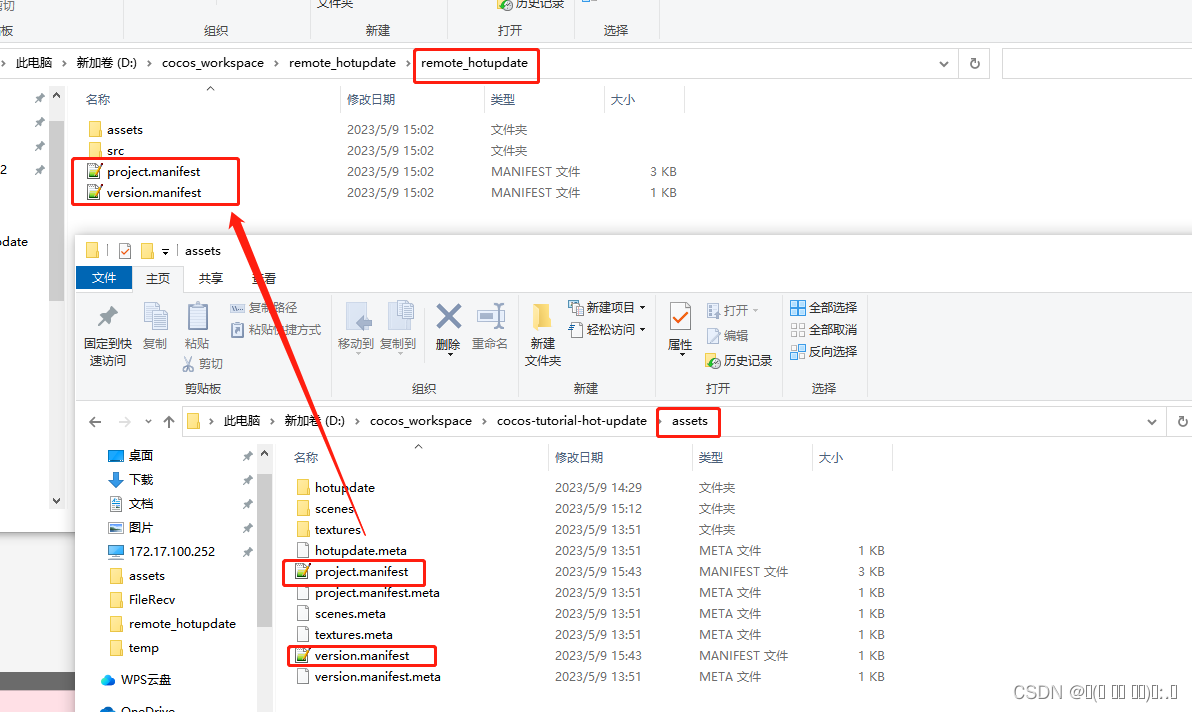Switch to the Home (主页) tab
The width and height of the screenshot is (1192, 712).
tap(158, 278)
